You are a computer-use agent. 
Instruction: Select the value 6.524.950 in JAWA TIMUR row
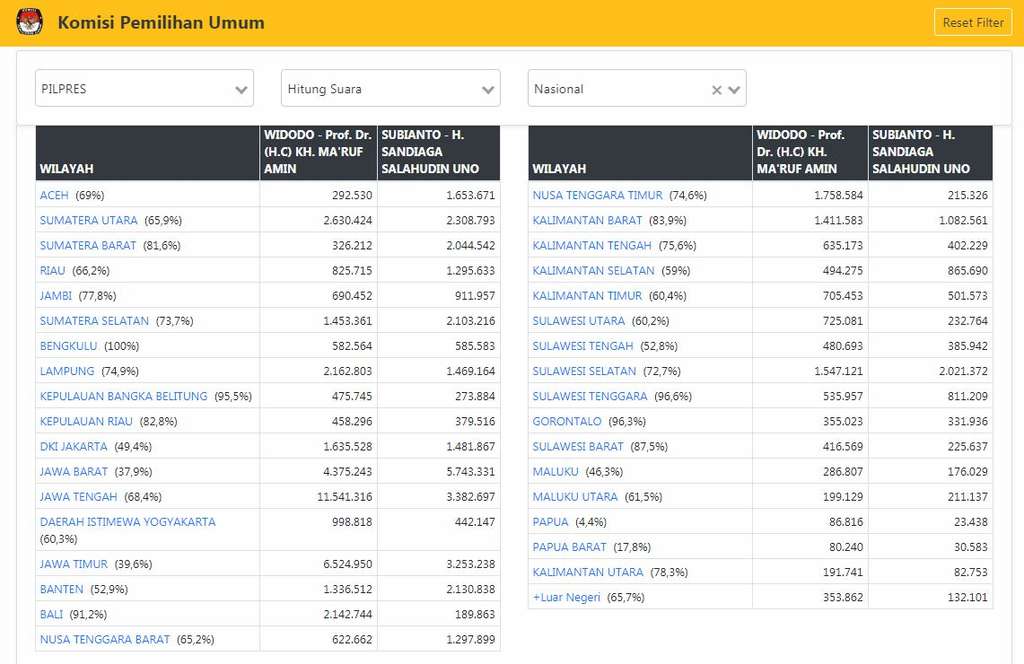click(347, 564)
